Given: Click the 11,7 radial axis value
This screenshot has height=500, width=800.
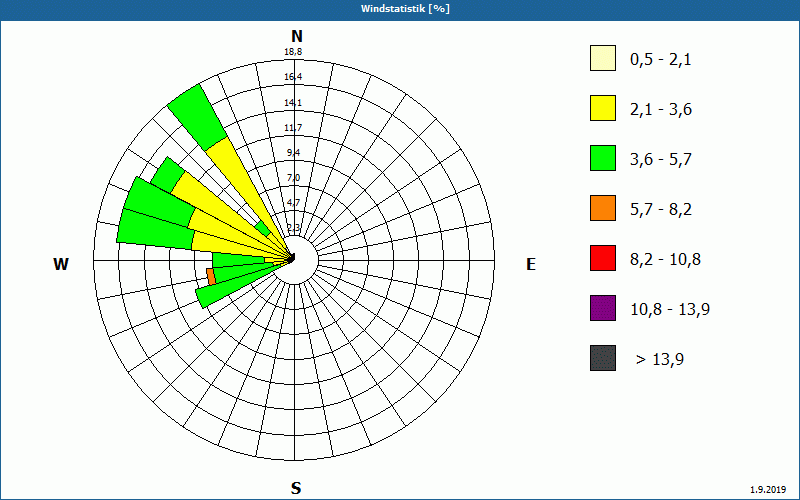Looking at the screenshot, I should pyautogui.click(x=293, y=128).
